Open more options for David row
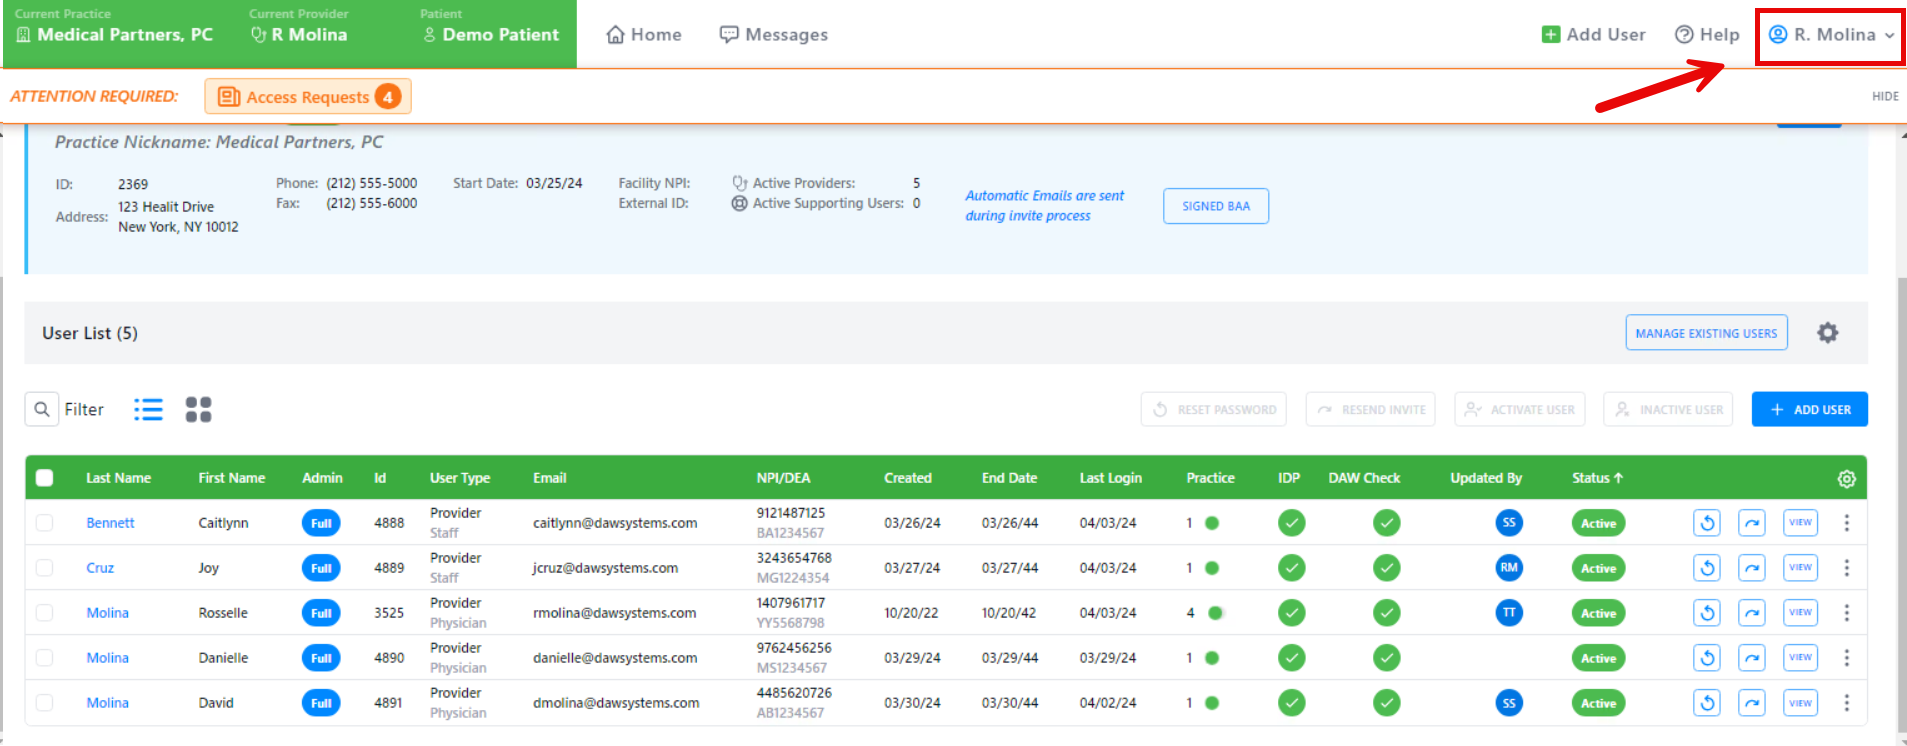The width and height of the screenshot is (1907, 746). [1847, 703]
